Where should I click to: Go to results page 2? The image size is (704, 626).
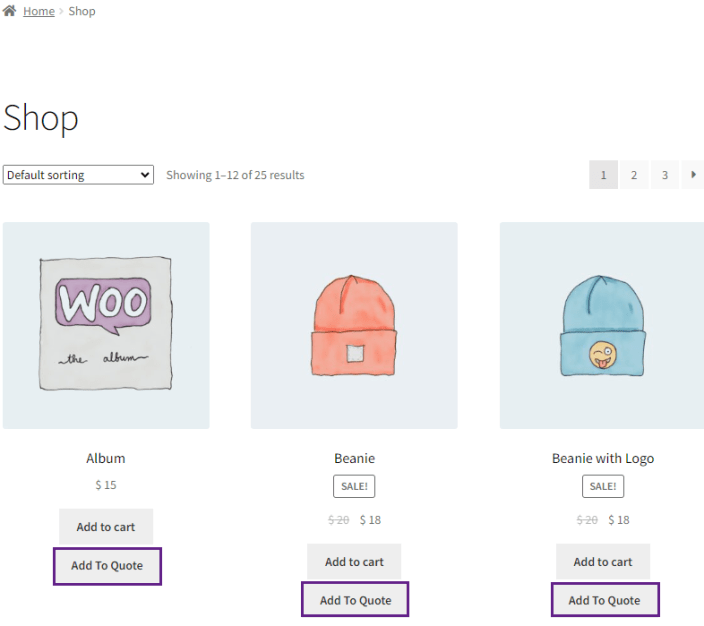[634, 175]
